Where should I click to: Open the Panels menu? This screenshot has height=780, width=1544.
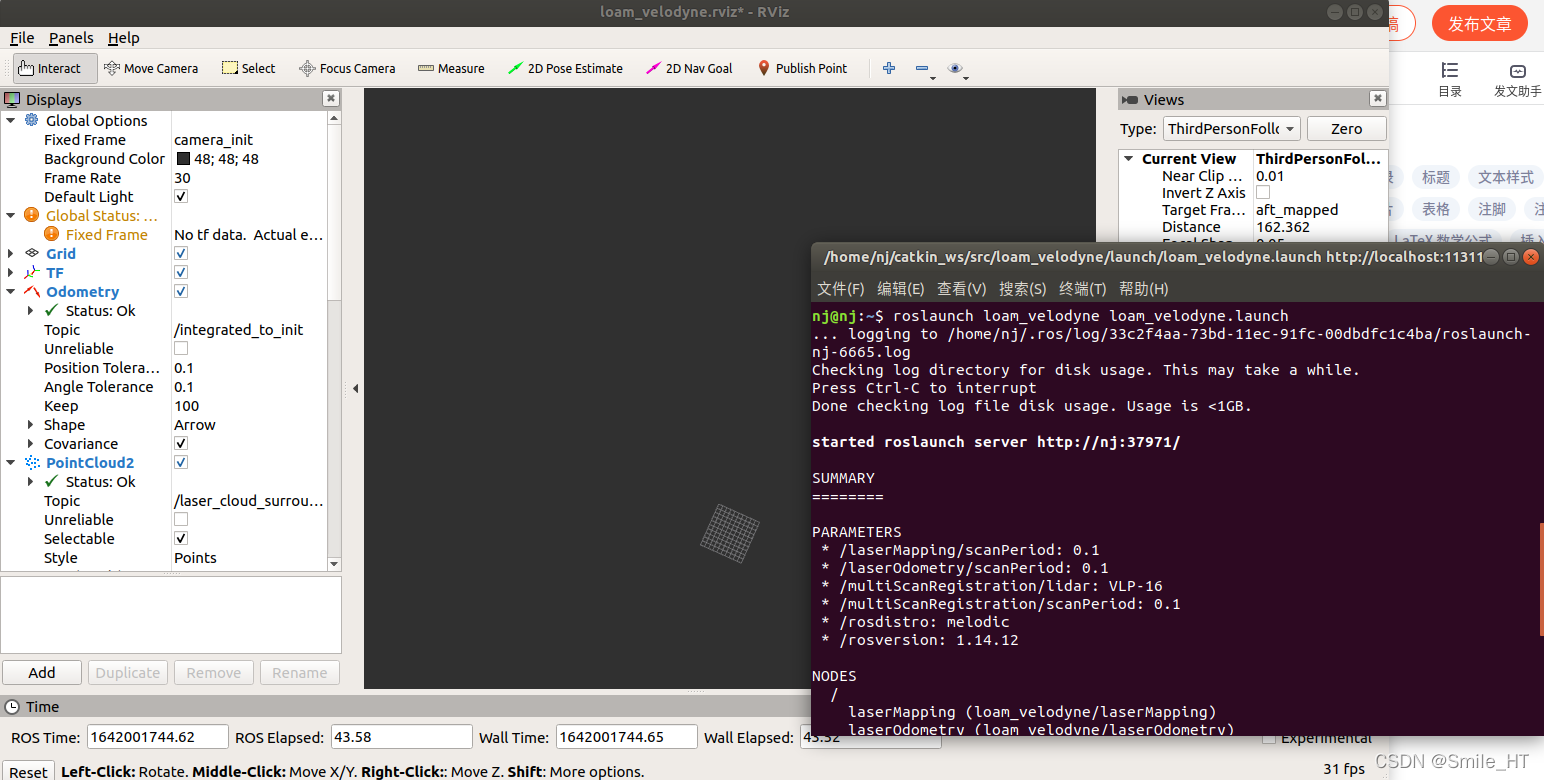pos(71,38)
